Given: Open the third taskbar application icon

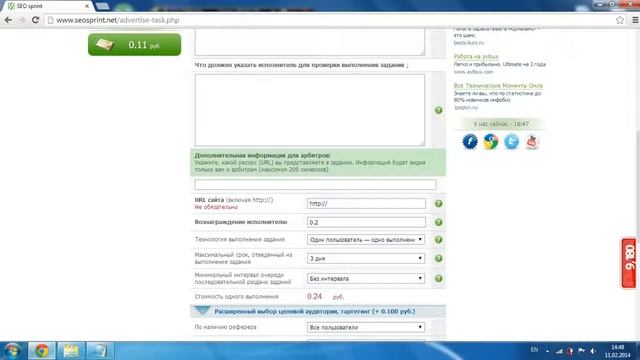Looking at the screenshot, I should (99, 351).
